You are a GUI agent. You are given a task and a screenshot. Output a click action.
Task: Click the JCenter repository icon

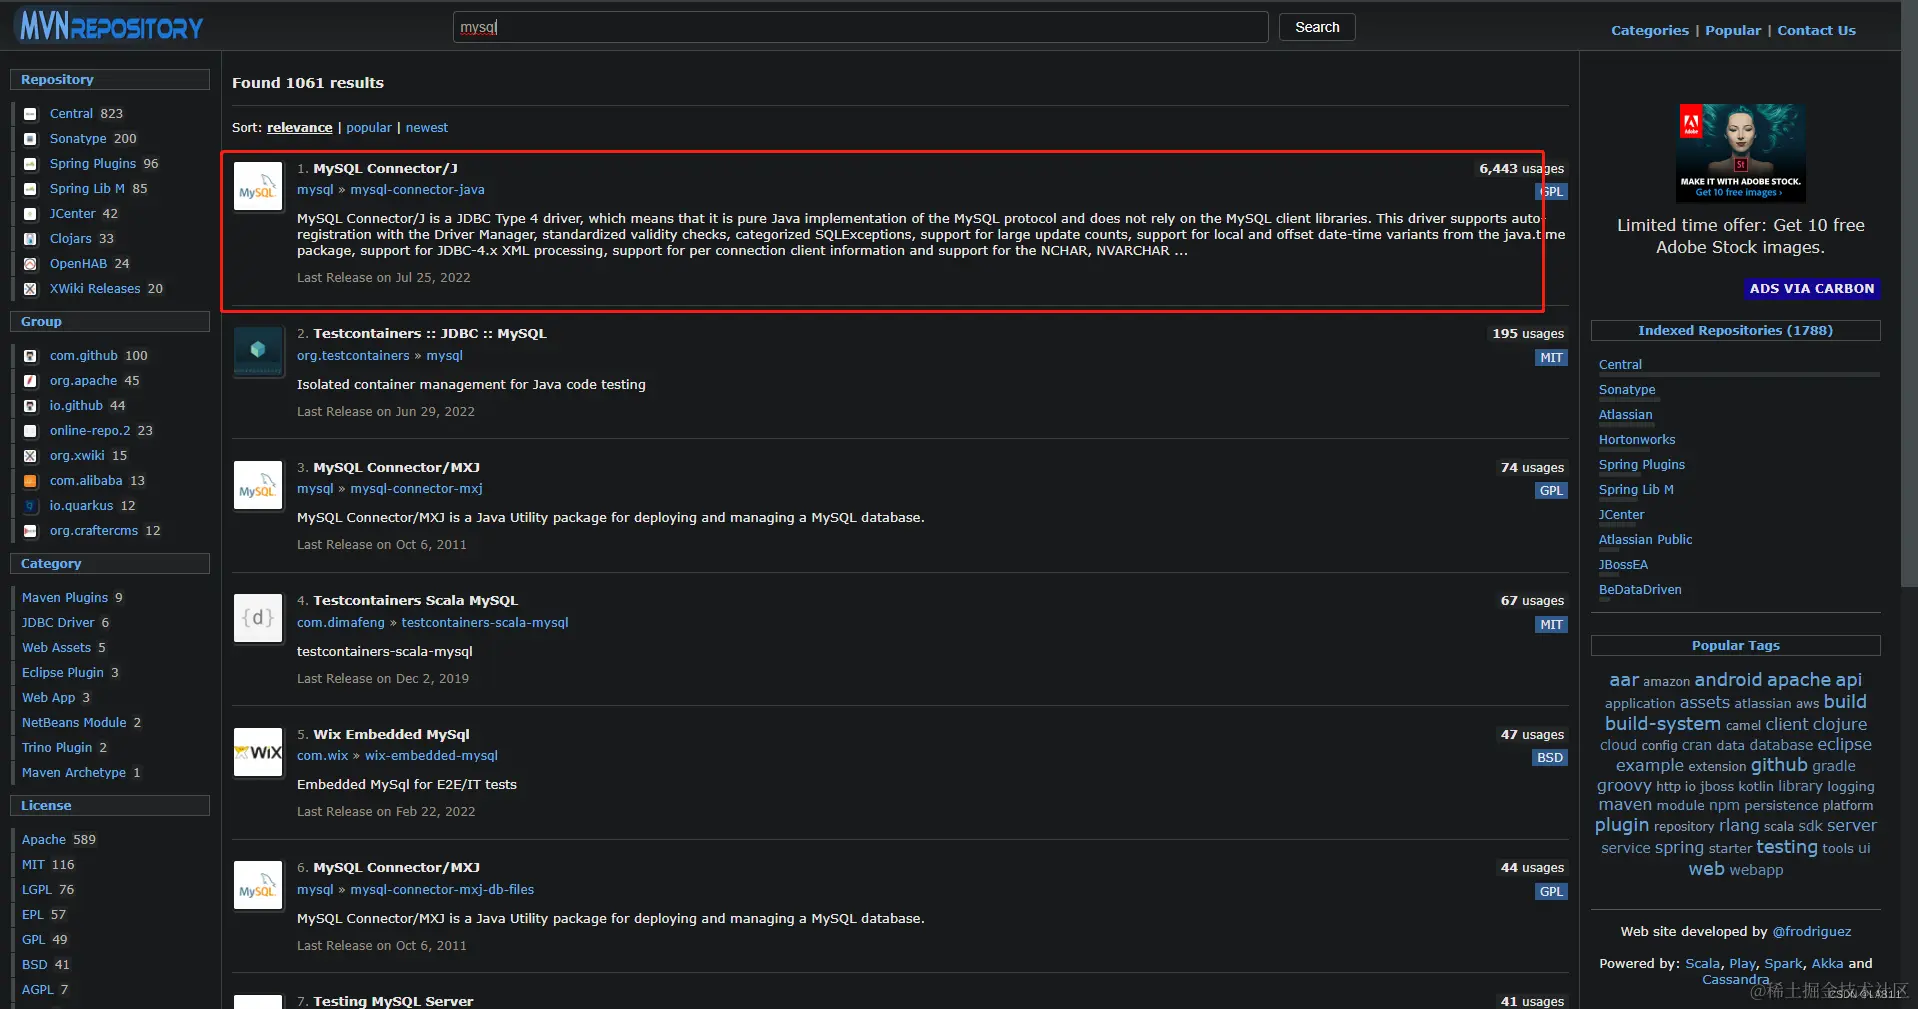pos(30,214)
